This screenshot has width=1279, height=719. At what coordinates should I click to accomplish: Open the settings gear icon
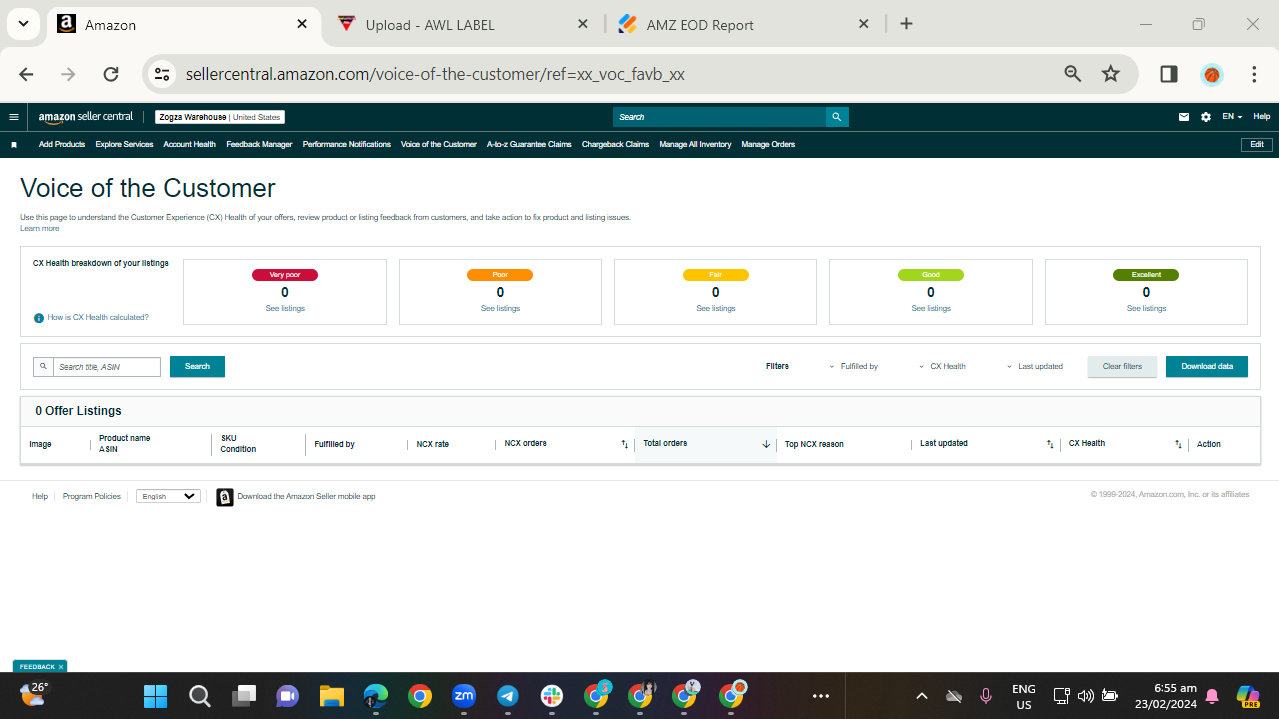(1206, 117)
